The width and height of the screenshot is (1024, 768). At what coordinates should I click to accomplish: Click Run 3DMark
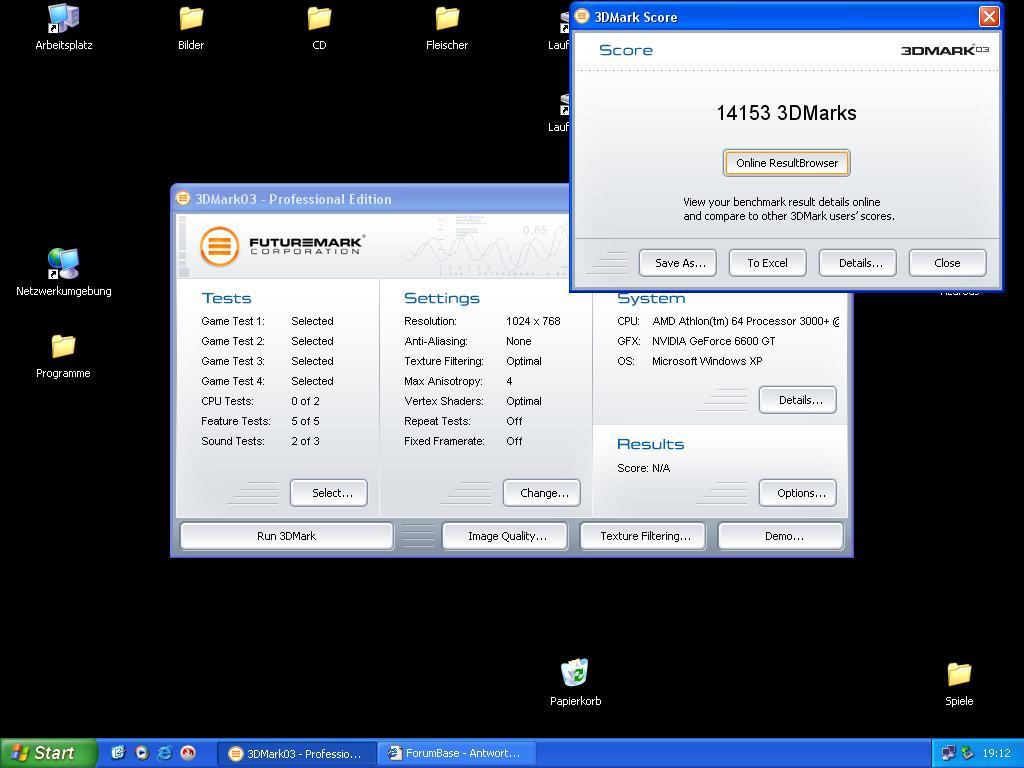click(286, 536)
